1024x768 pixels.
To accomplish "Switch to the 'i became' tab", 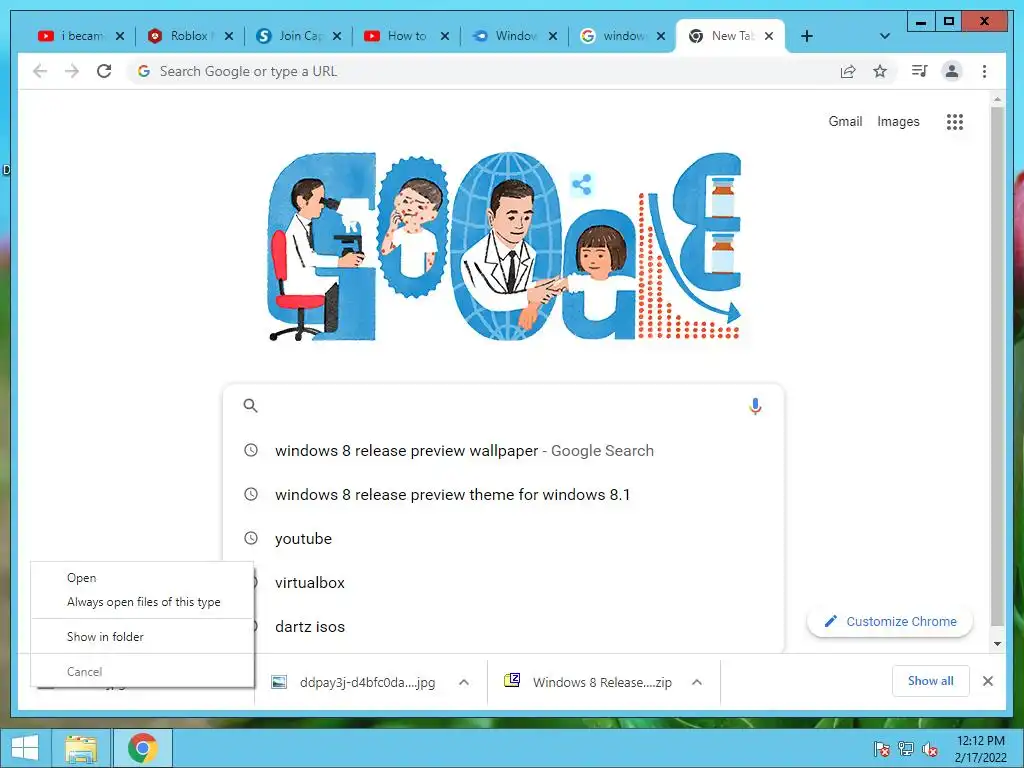I will 72,36.
